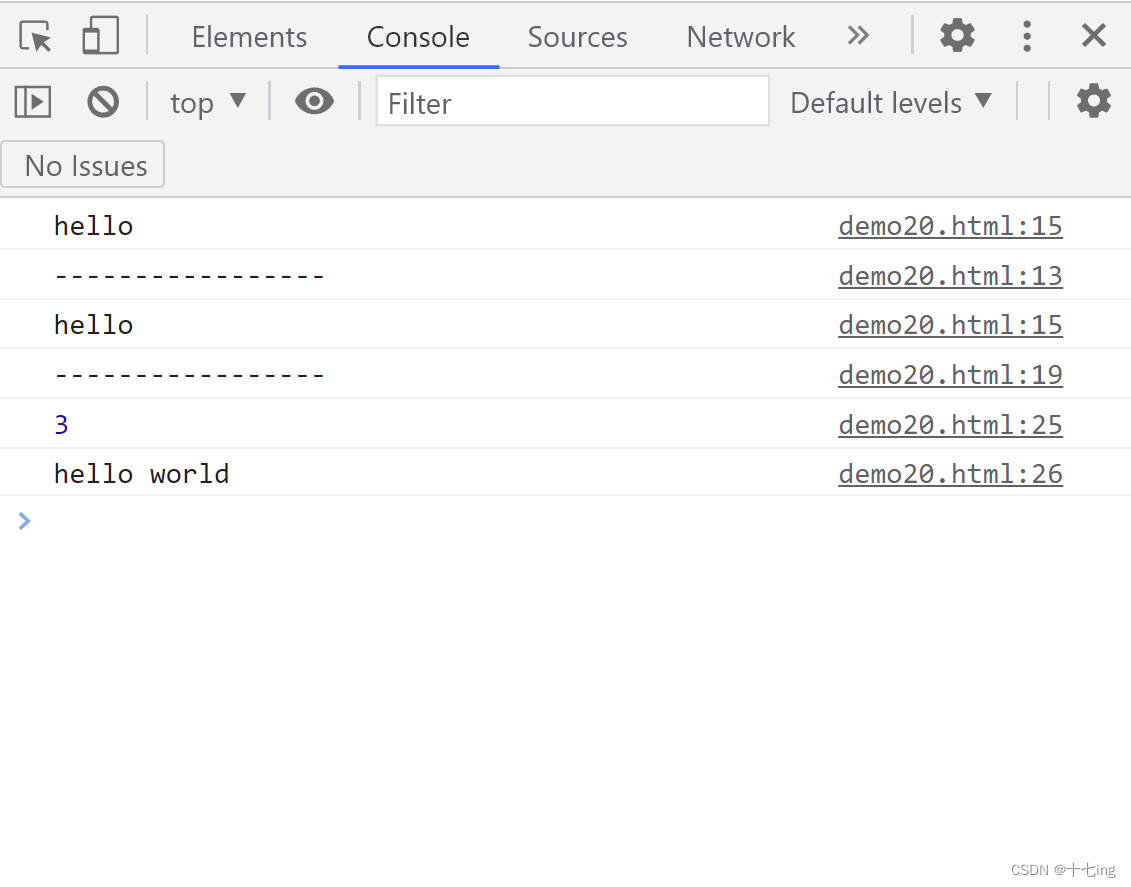Select the first "hello" log message
This screenshot has height=887, width=1131.
pyautogui.click(x=94, y=226)
